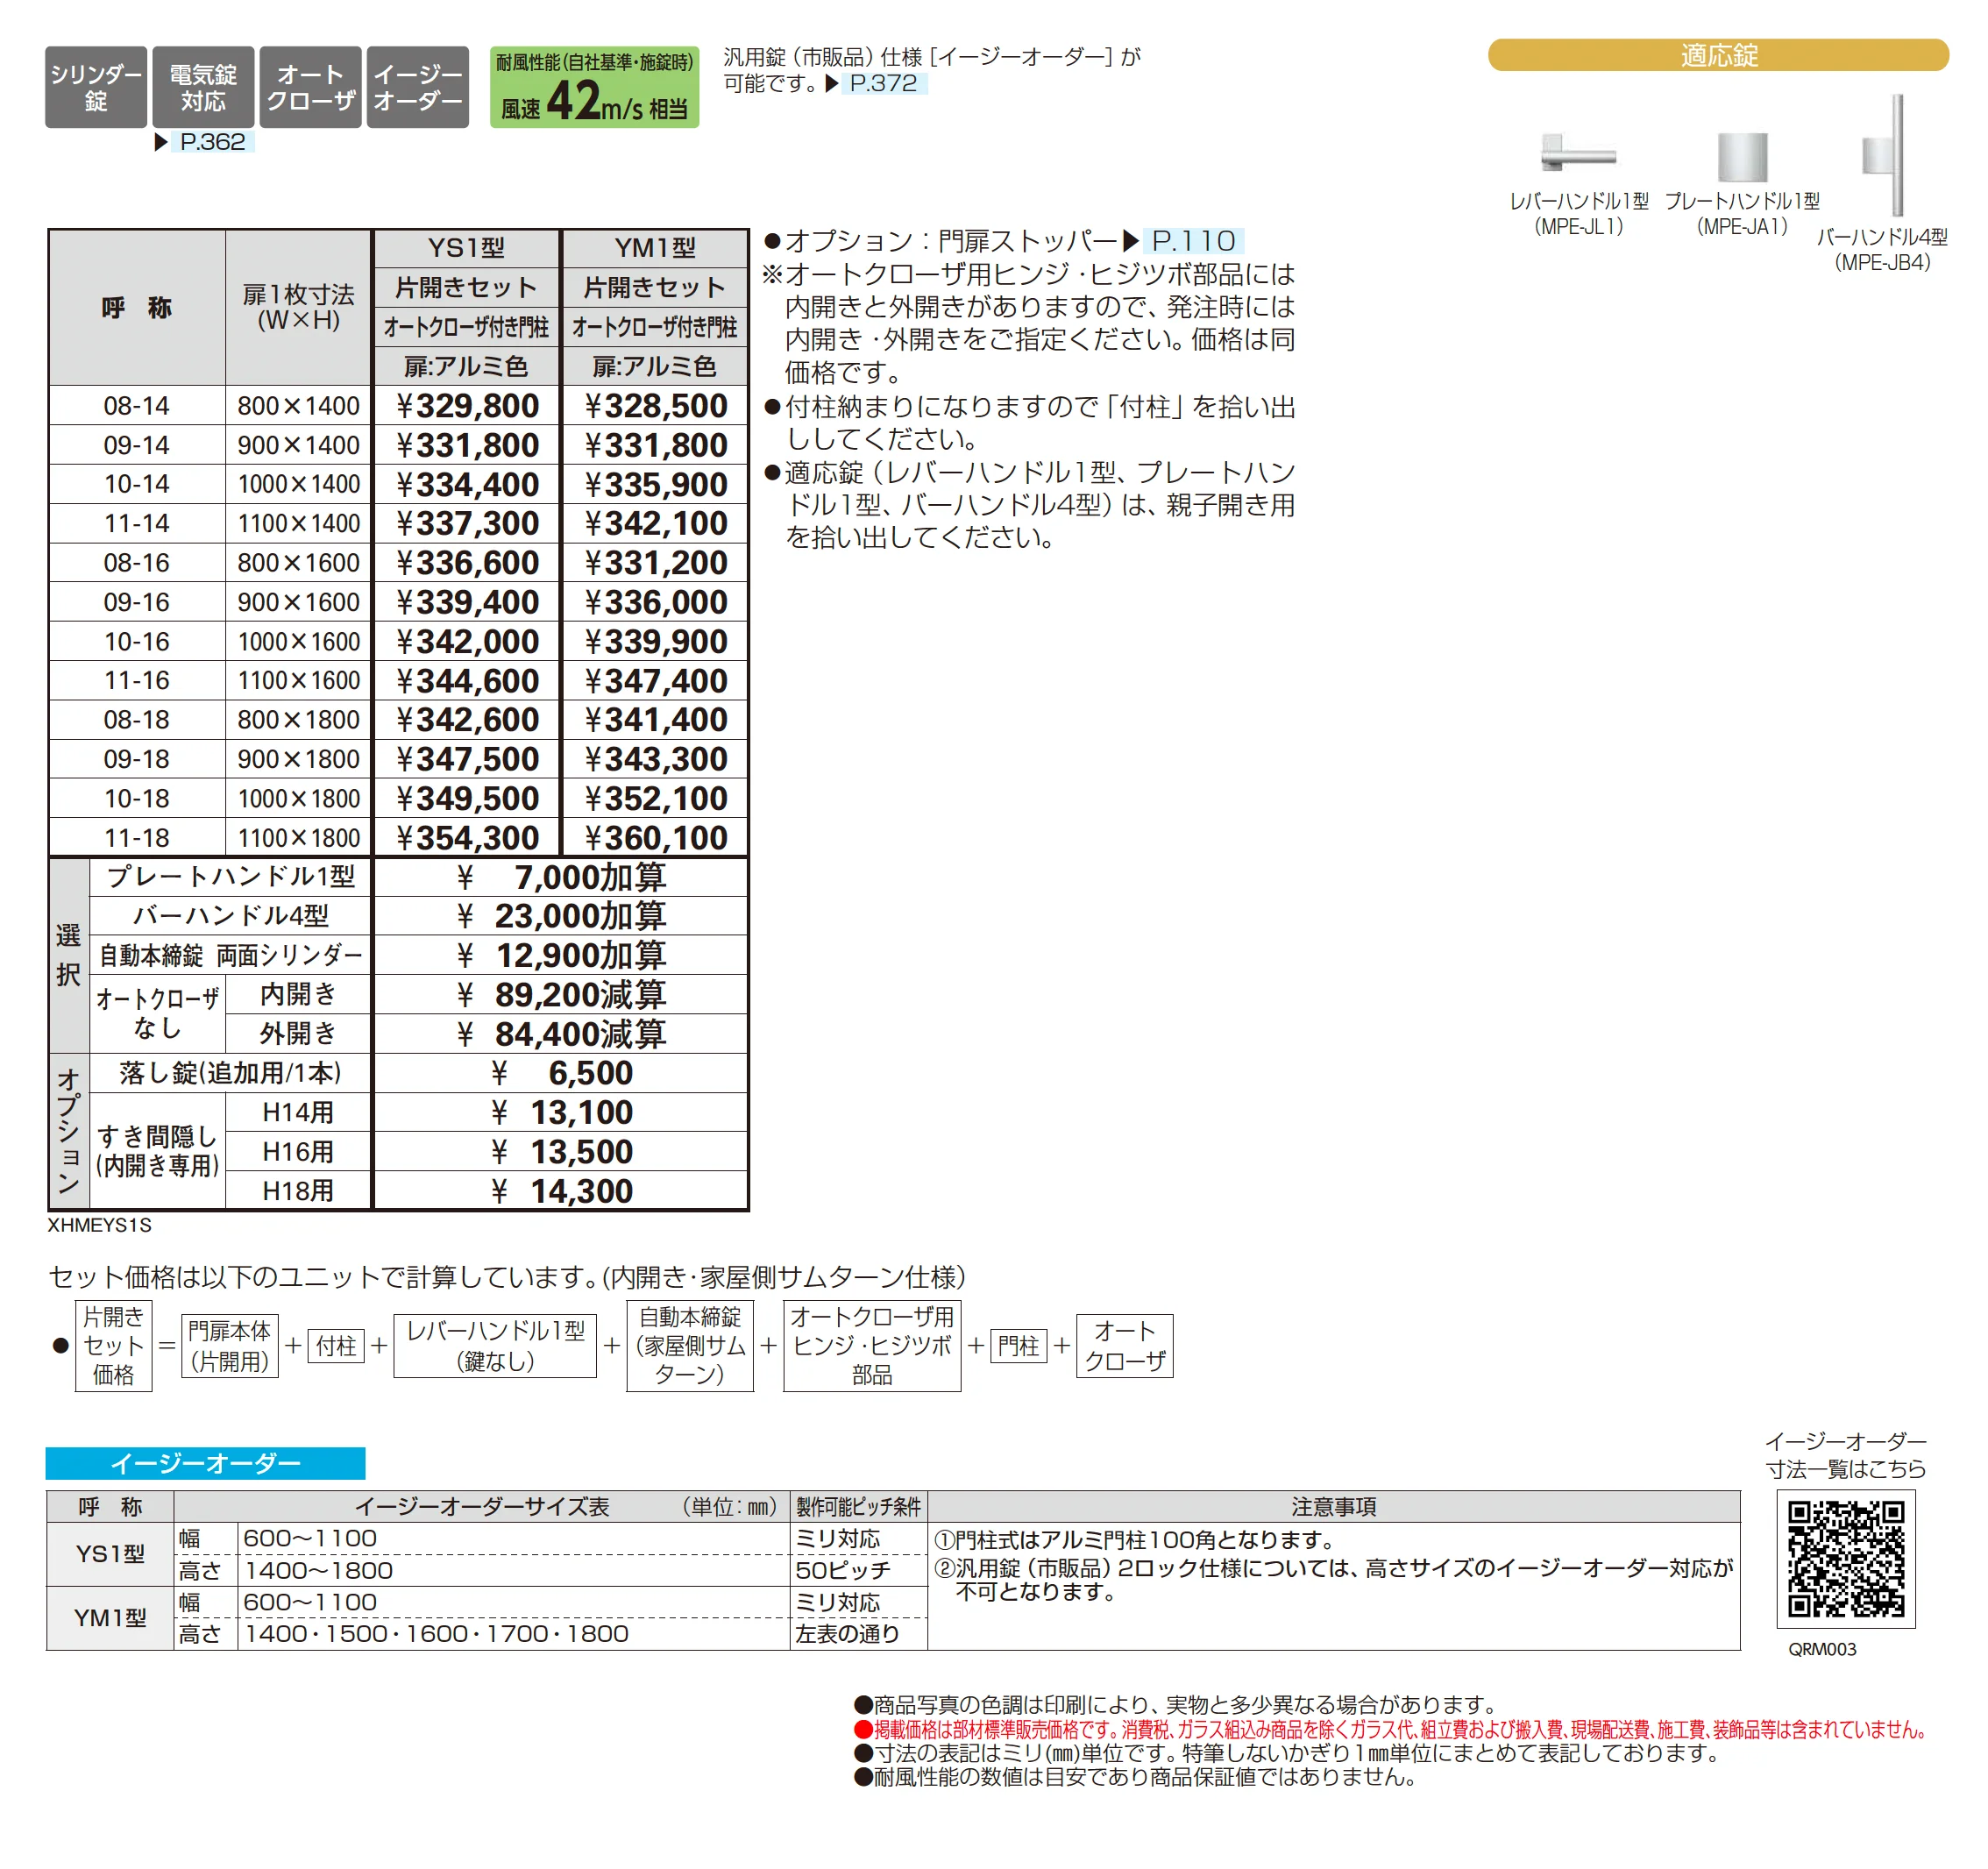Click the 外開き option cell
The image size is (1988, 1869).
pyautogui.click(x=298, y=1034)
